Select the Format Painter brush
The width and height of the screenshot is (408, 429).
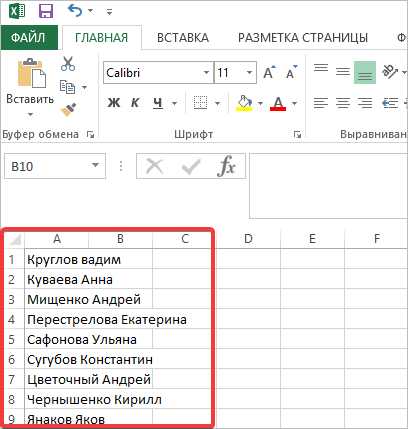pyautogui.click(x=68, y=110)
